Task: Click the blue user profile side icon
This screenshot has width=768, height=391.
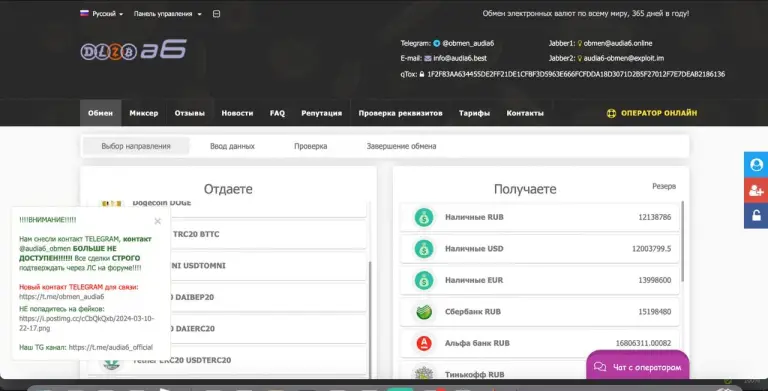Action: tap(756, 165)
